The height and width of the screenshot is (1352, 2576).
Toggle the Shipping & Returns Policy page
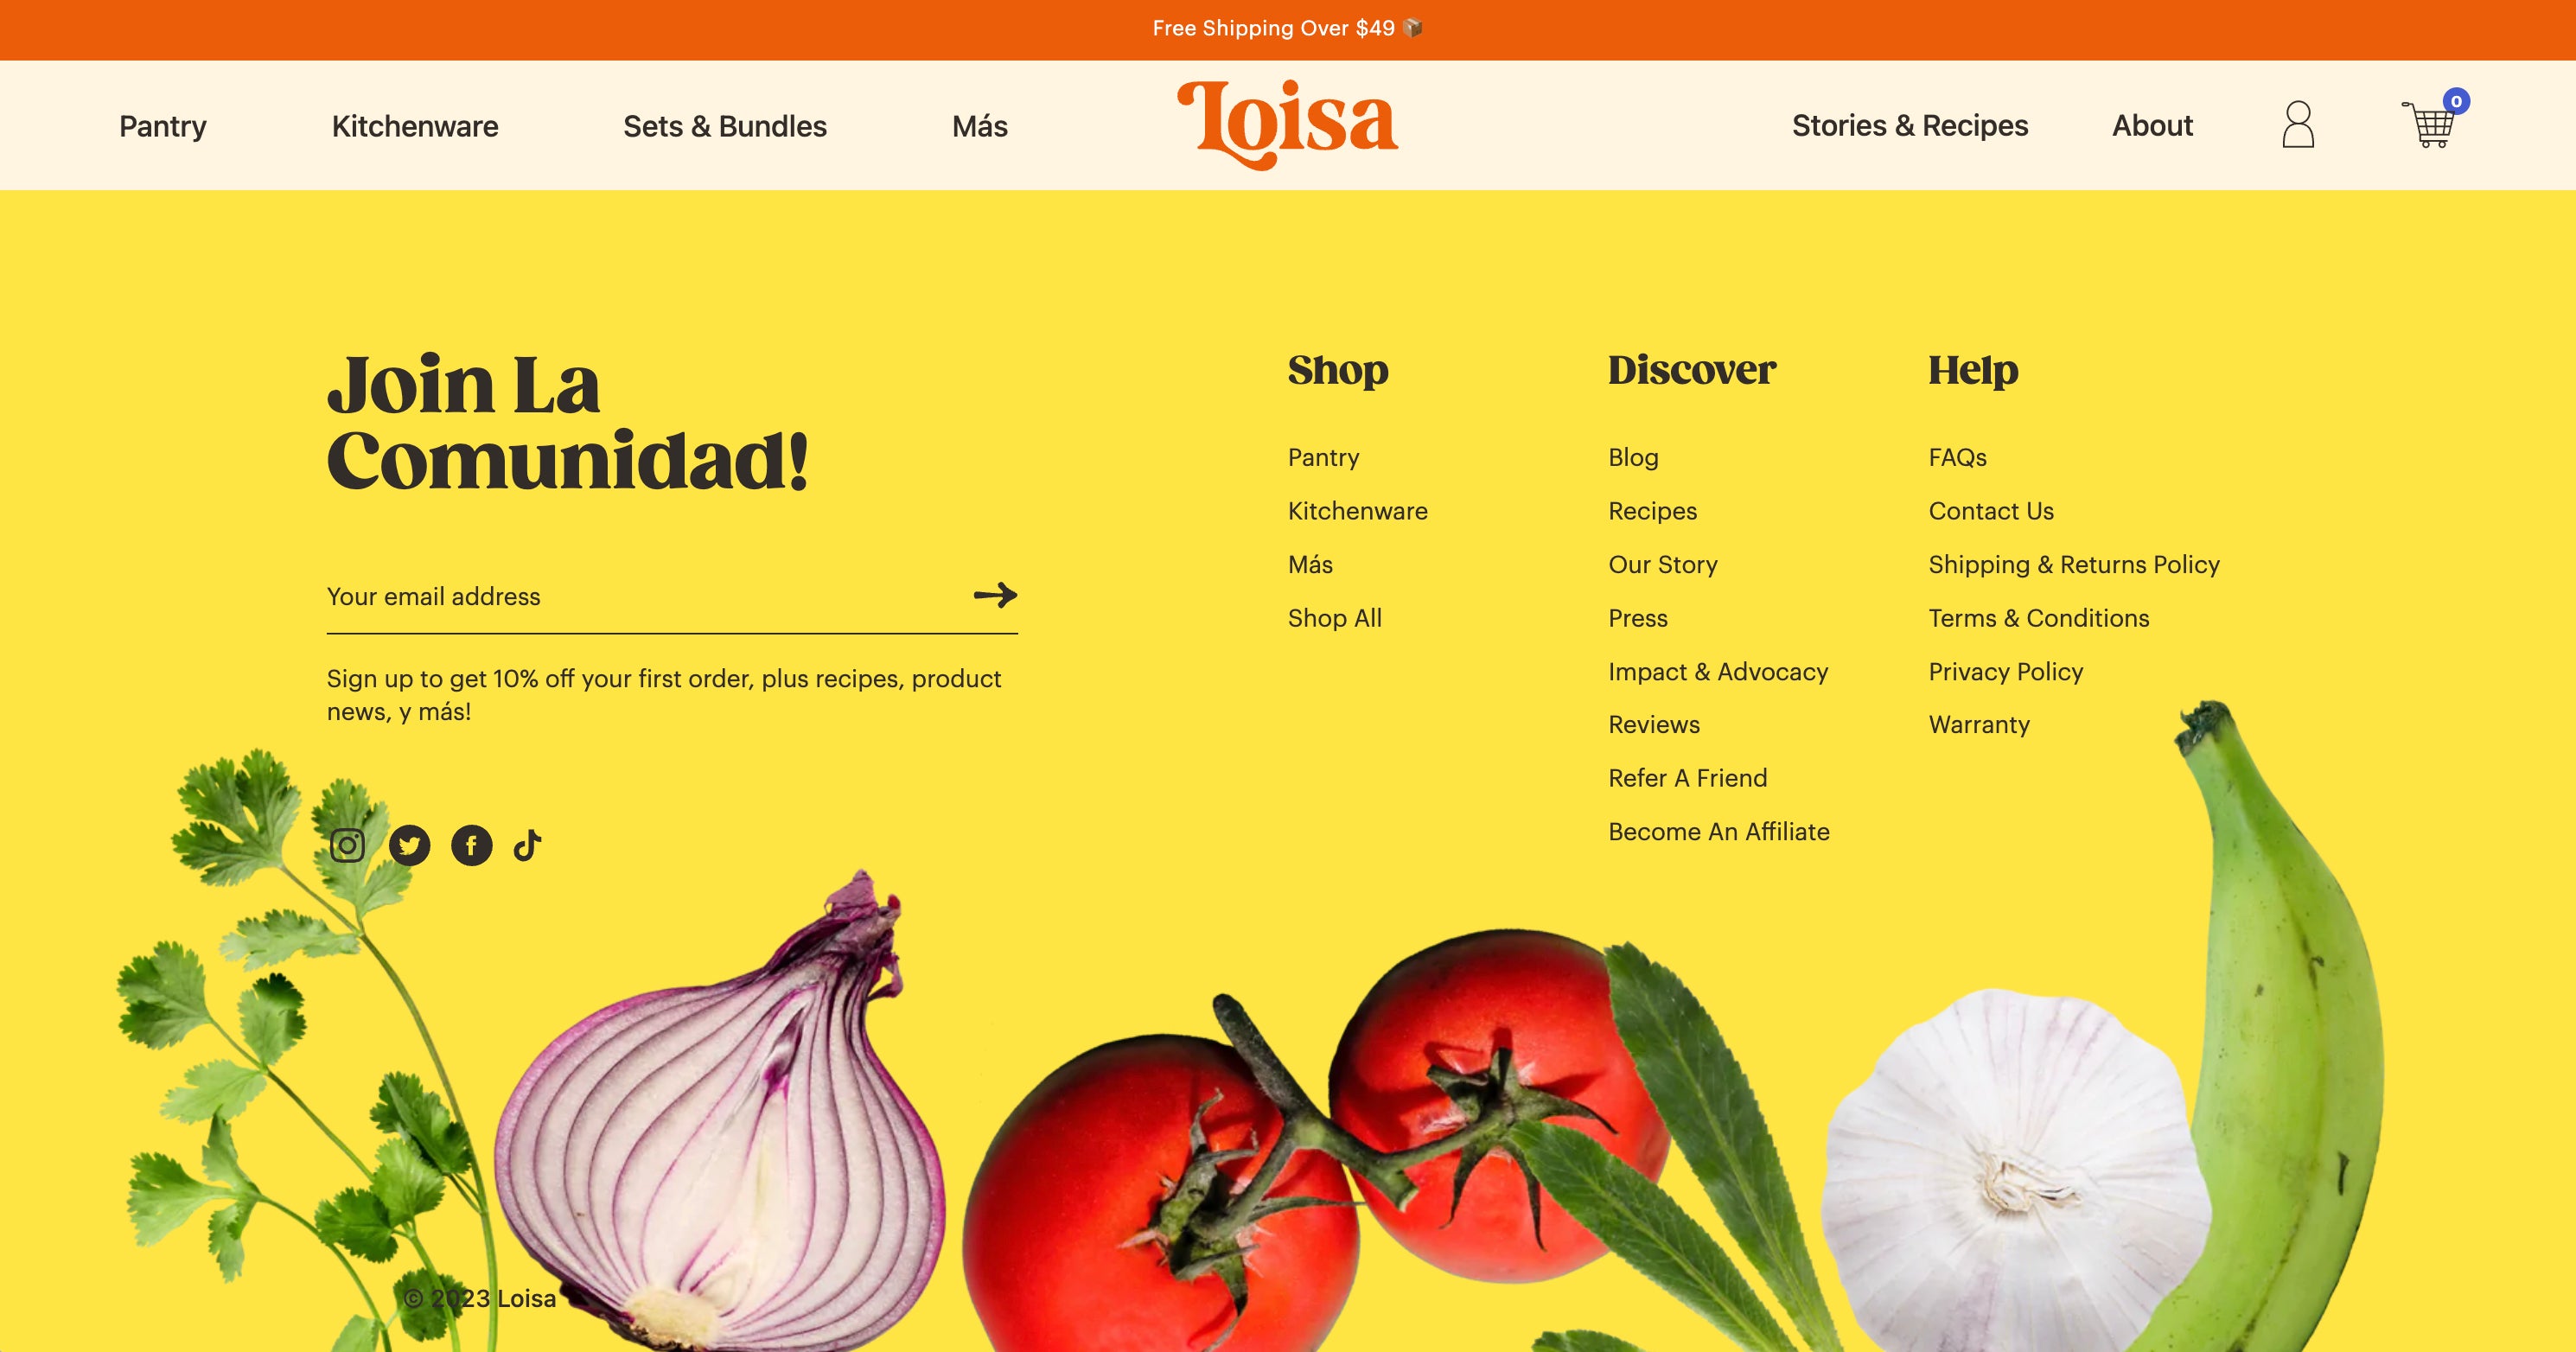click(2074, 564)
